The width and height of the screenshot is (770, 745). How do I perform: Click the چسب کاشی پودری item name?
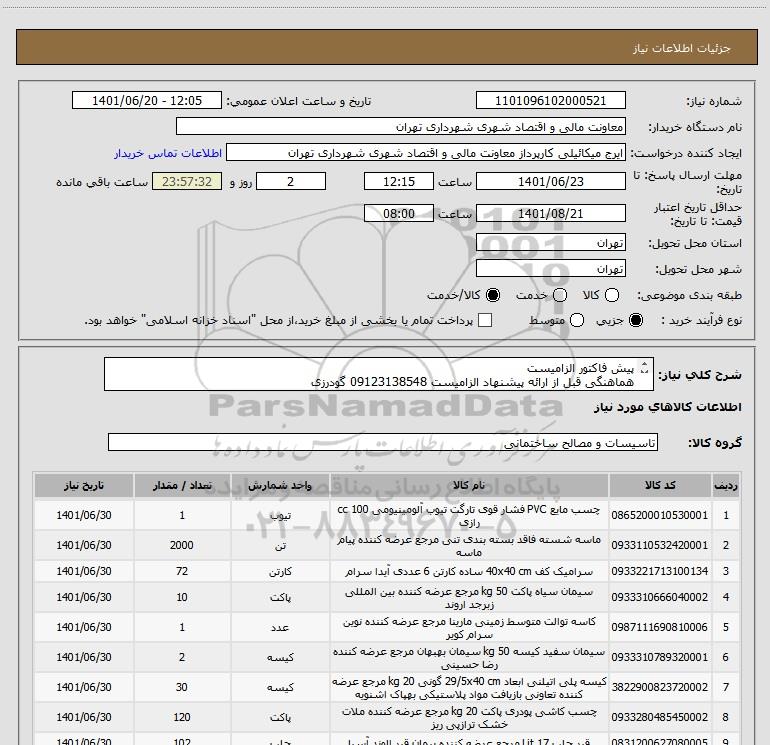469,717
